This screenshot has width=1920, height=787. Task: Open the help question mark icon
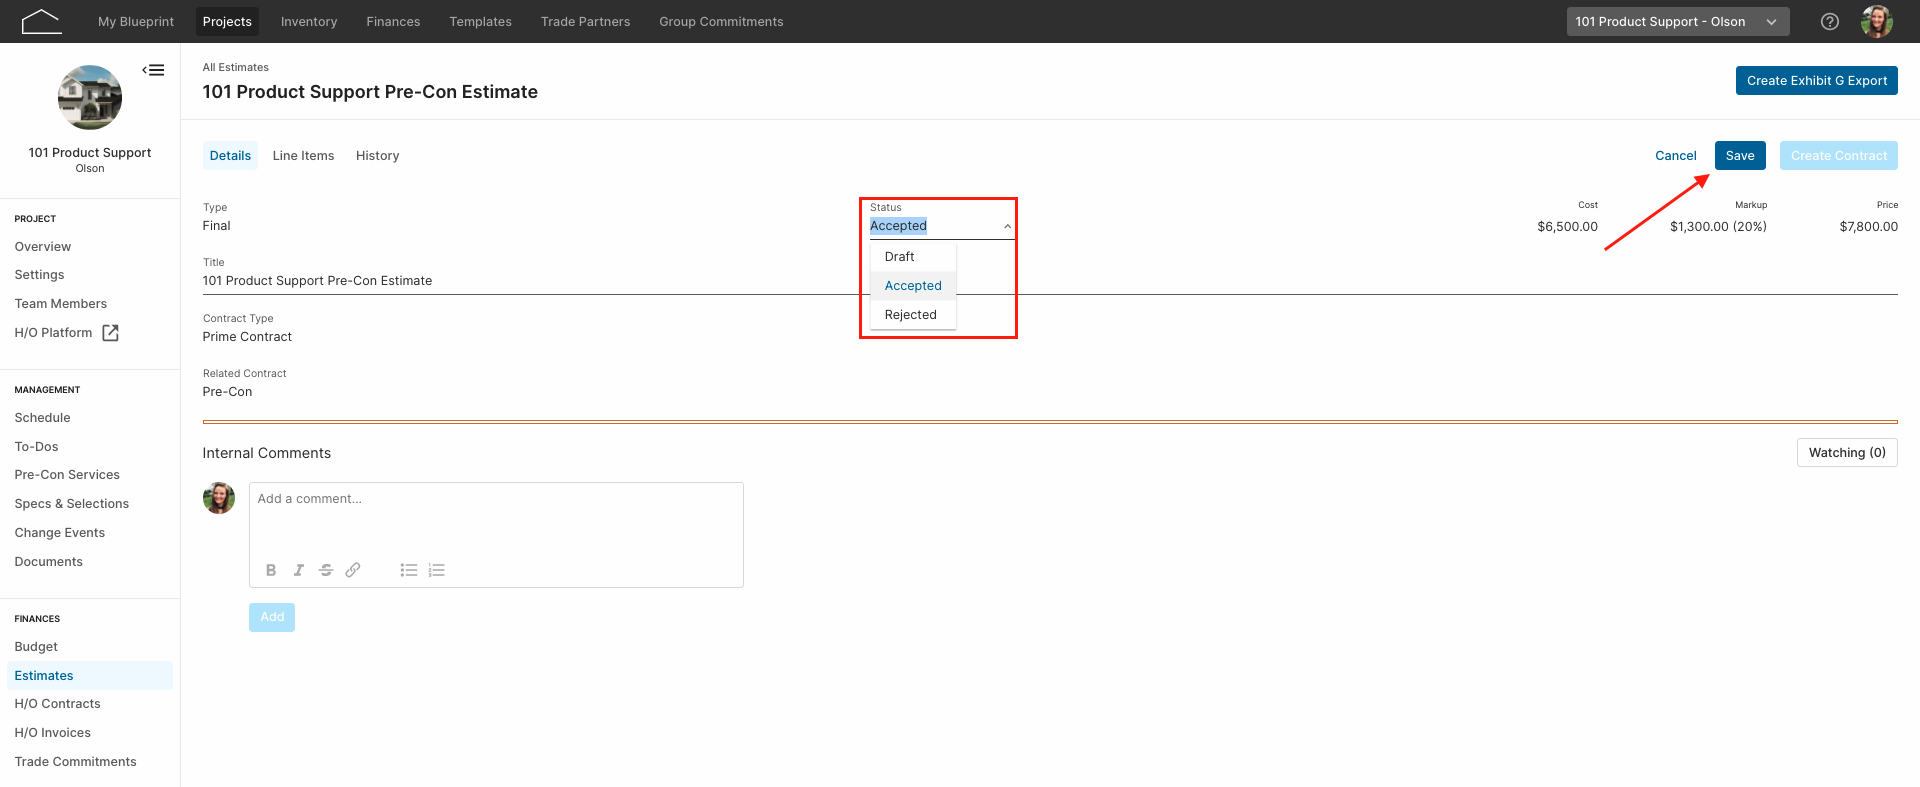(1830, 21)
